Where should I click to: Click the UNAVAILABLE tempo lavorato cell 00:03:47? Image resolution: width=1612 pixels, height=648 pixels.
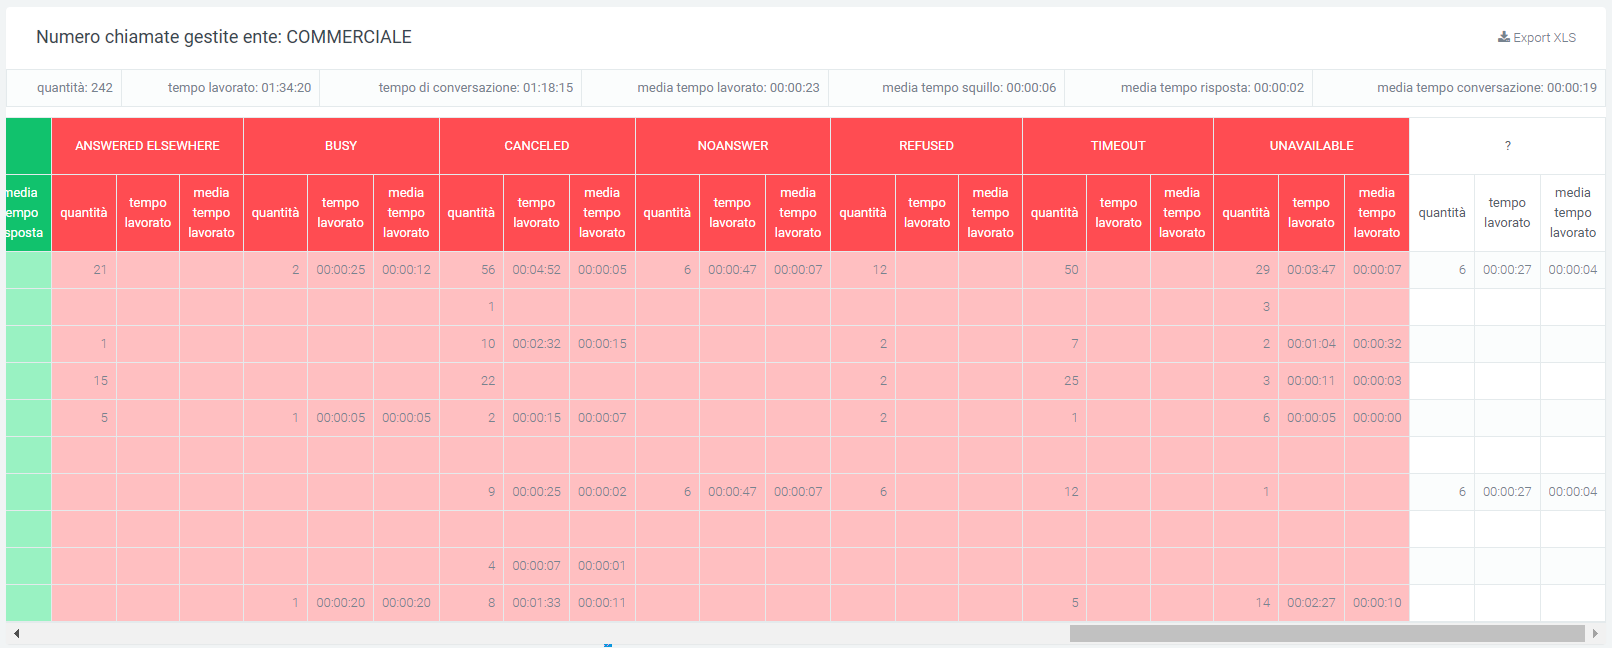pyautogui.click(x=1311, y=270)
